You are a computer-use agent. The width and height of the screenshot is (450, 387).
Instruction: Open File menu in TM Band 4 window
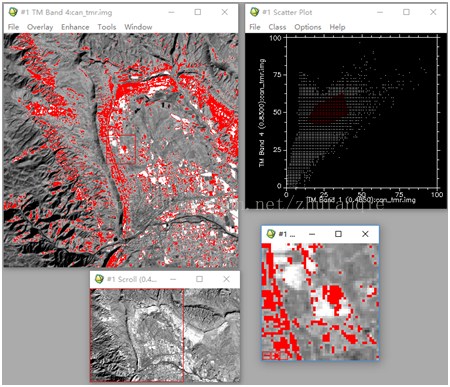tap(13, 27)
